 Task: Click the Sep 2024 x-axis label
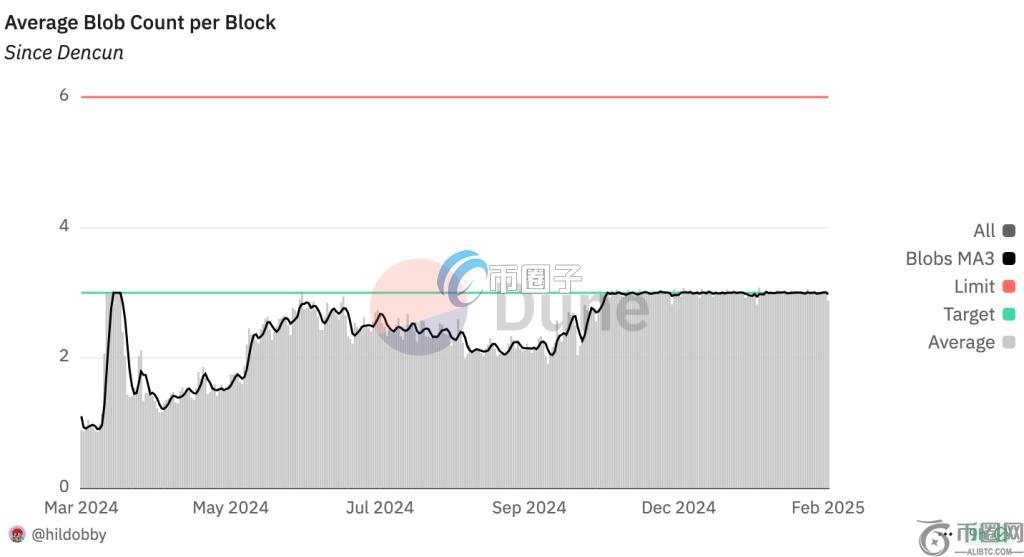(529, 508)
